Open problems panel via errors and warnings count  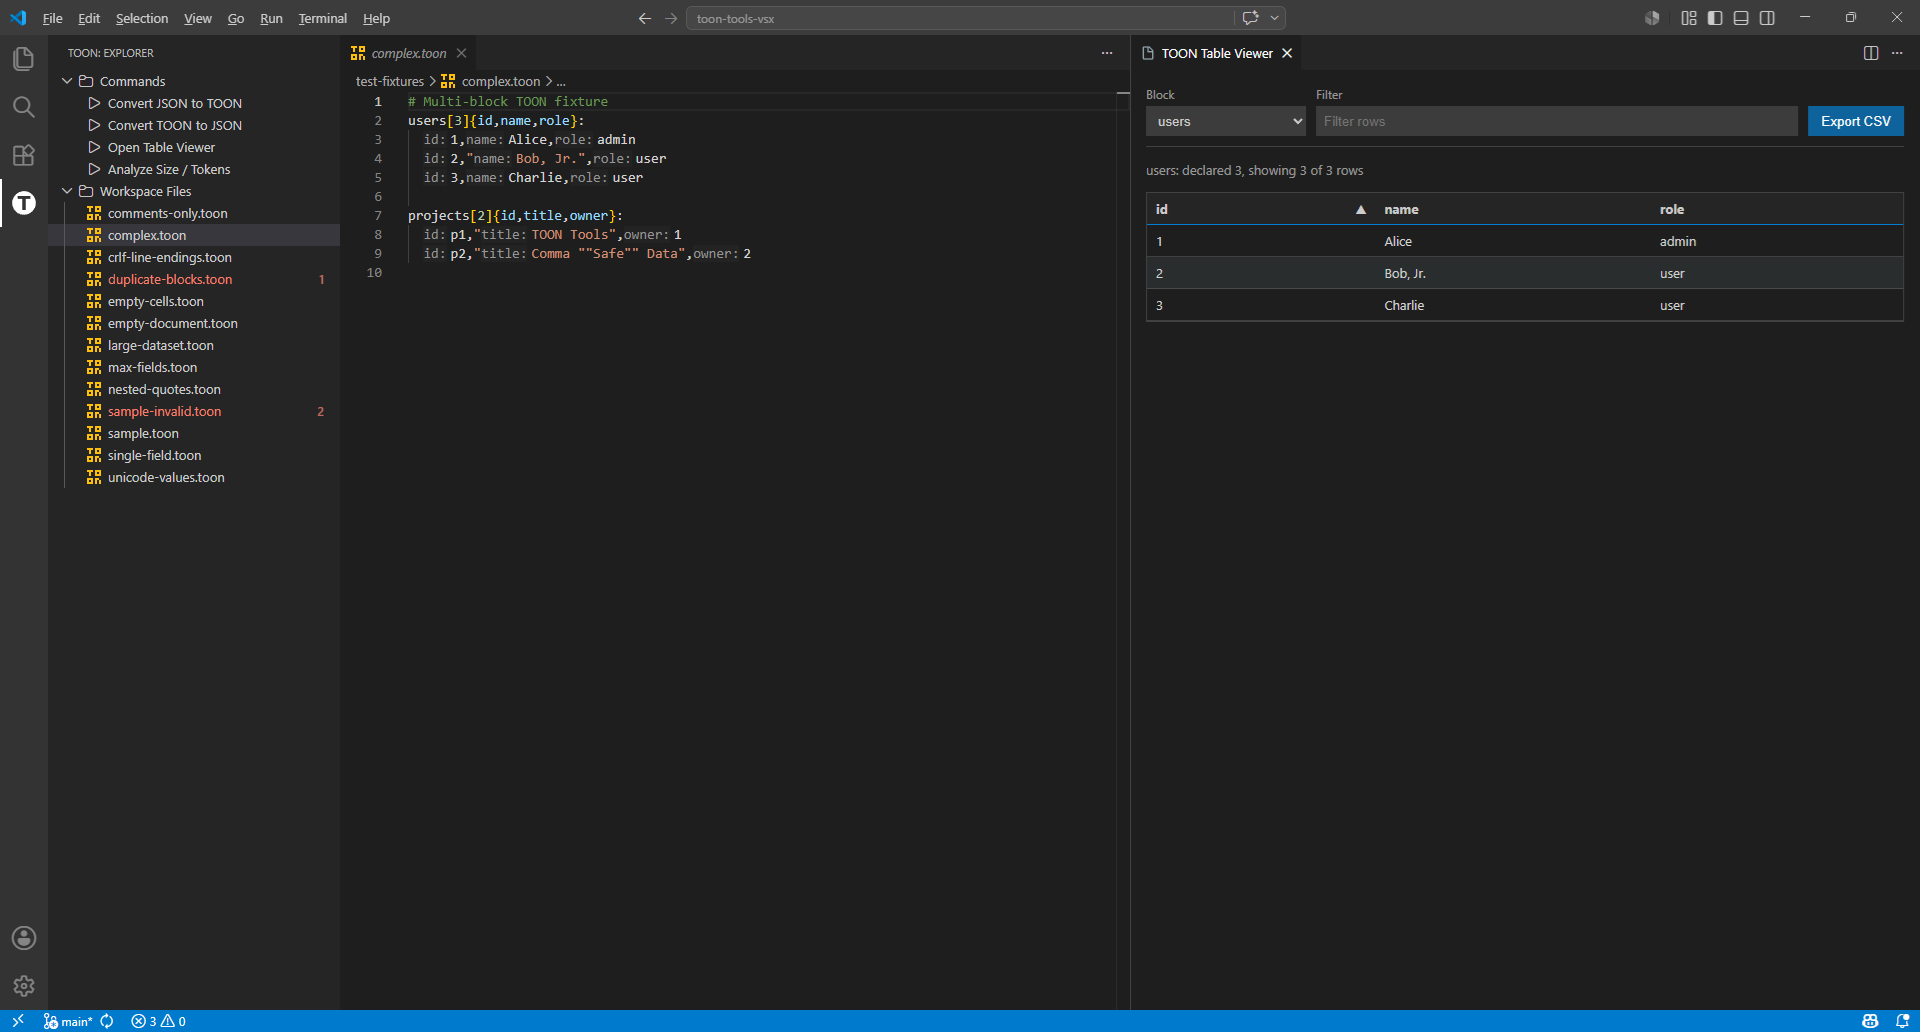158,1021
